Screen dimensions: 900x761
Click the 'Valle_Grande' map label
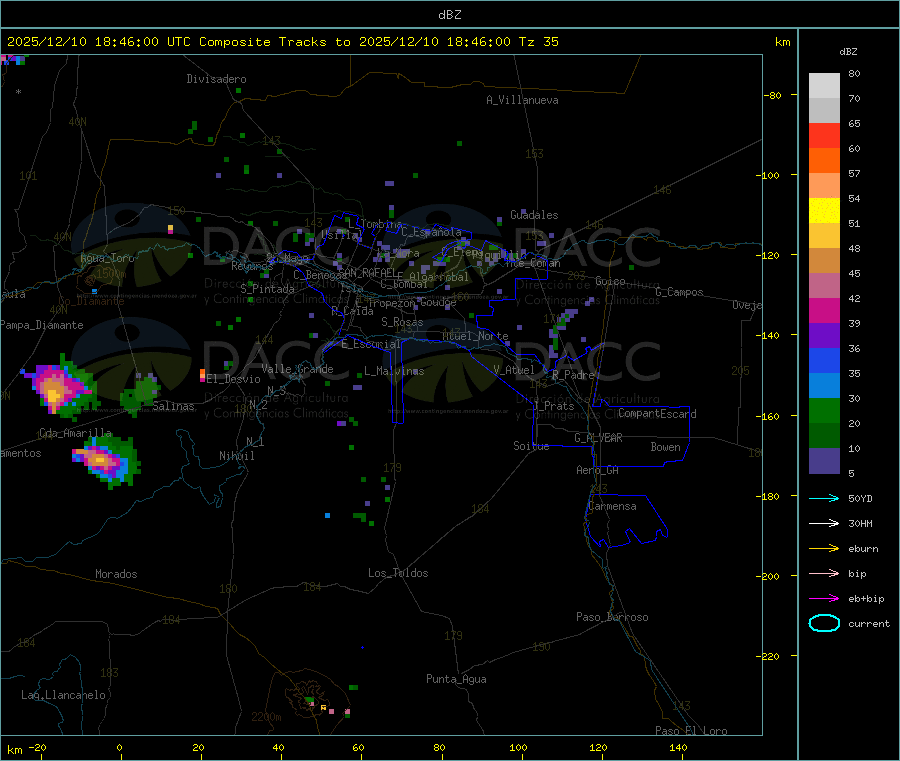pyautogui.click(x=297, y=369)
